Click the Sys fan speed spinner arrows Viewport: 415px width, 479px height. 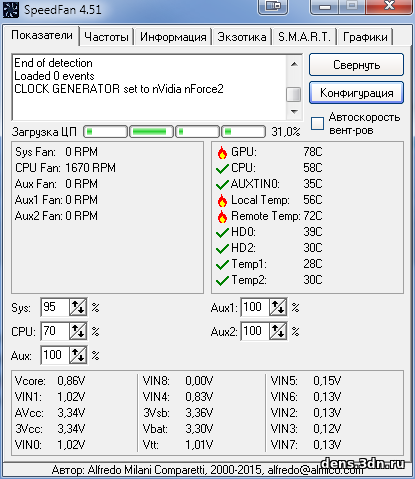pos(78,307)
